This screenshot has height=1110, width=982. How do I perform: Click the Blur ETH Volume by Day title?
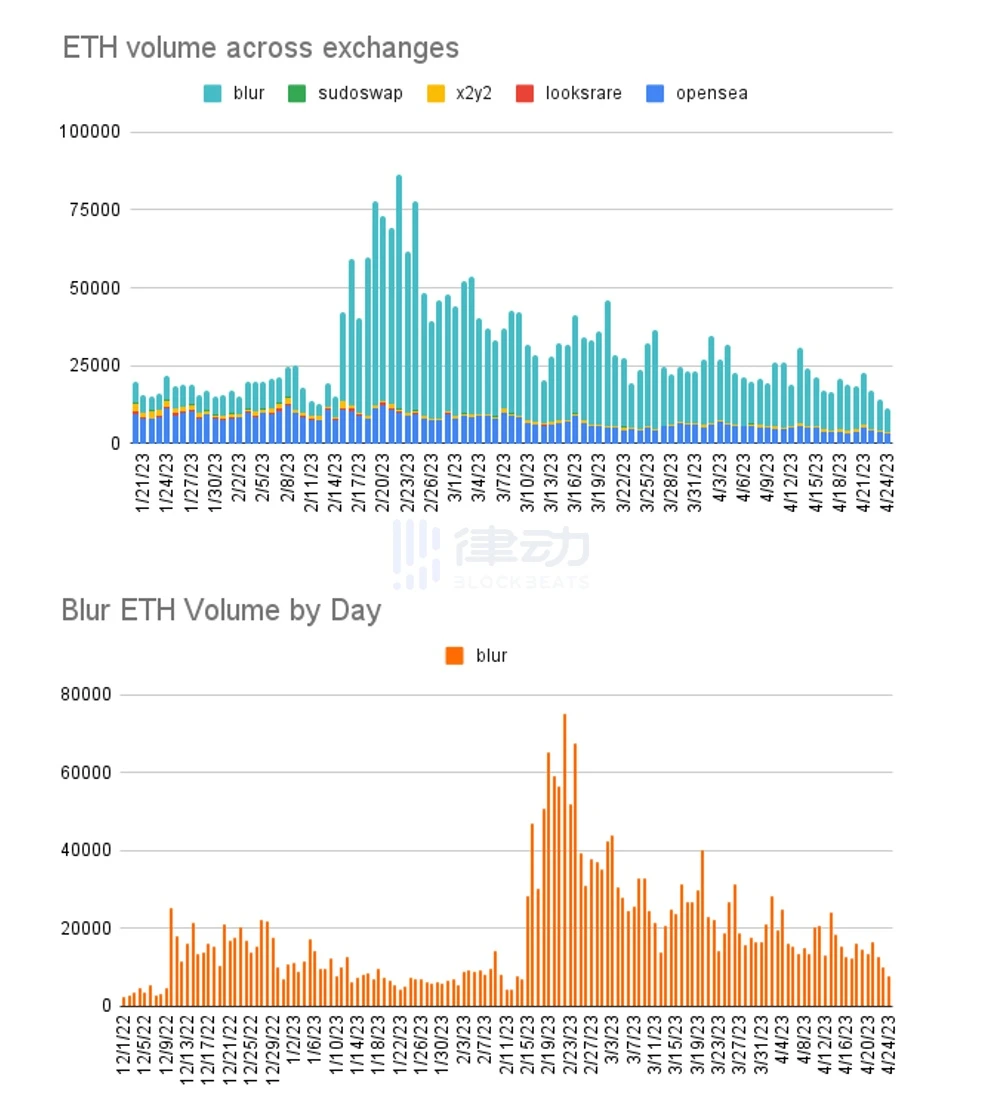point(222,610)
